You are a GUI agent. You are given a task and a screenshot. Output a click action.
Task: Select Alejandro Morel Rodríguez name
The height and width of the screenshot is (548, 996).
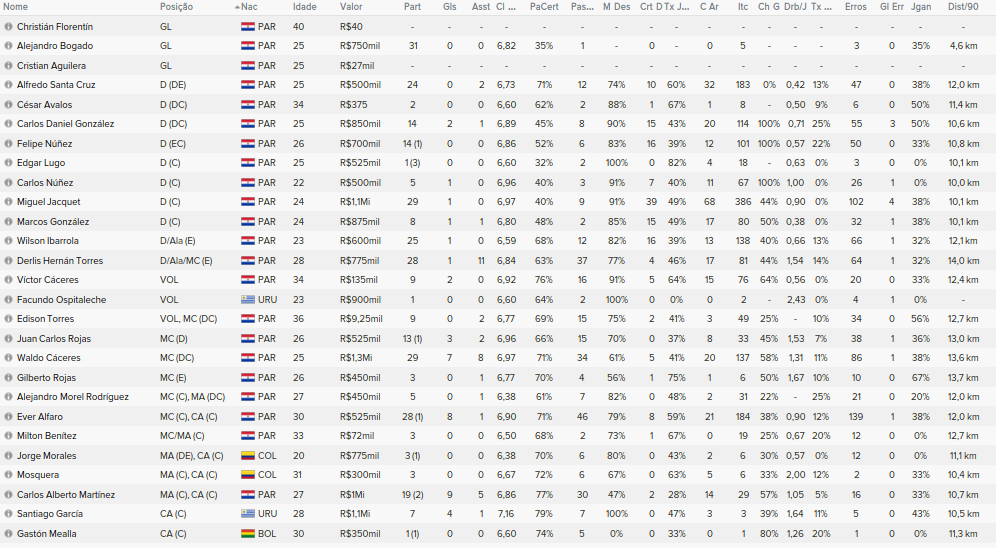click(73, 397)
